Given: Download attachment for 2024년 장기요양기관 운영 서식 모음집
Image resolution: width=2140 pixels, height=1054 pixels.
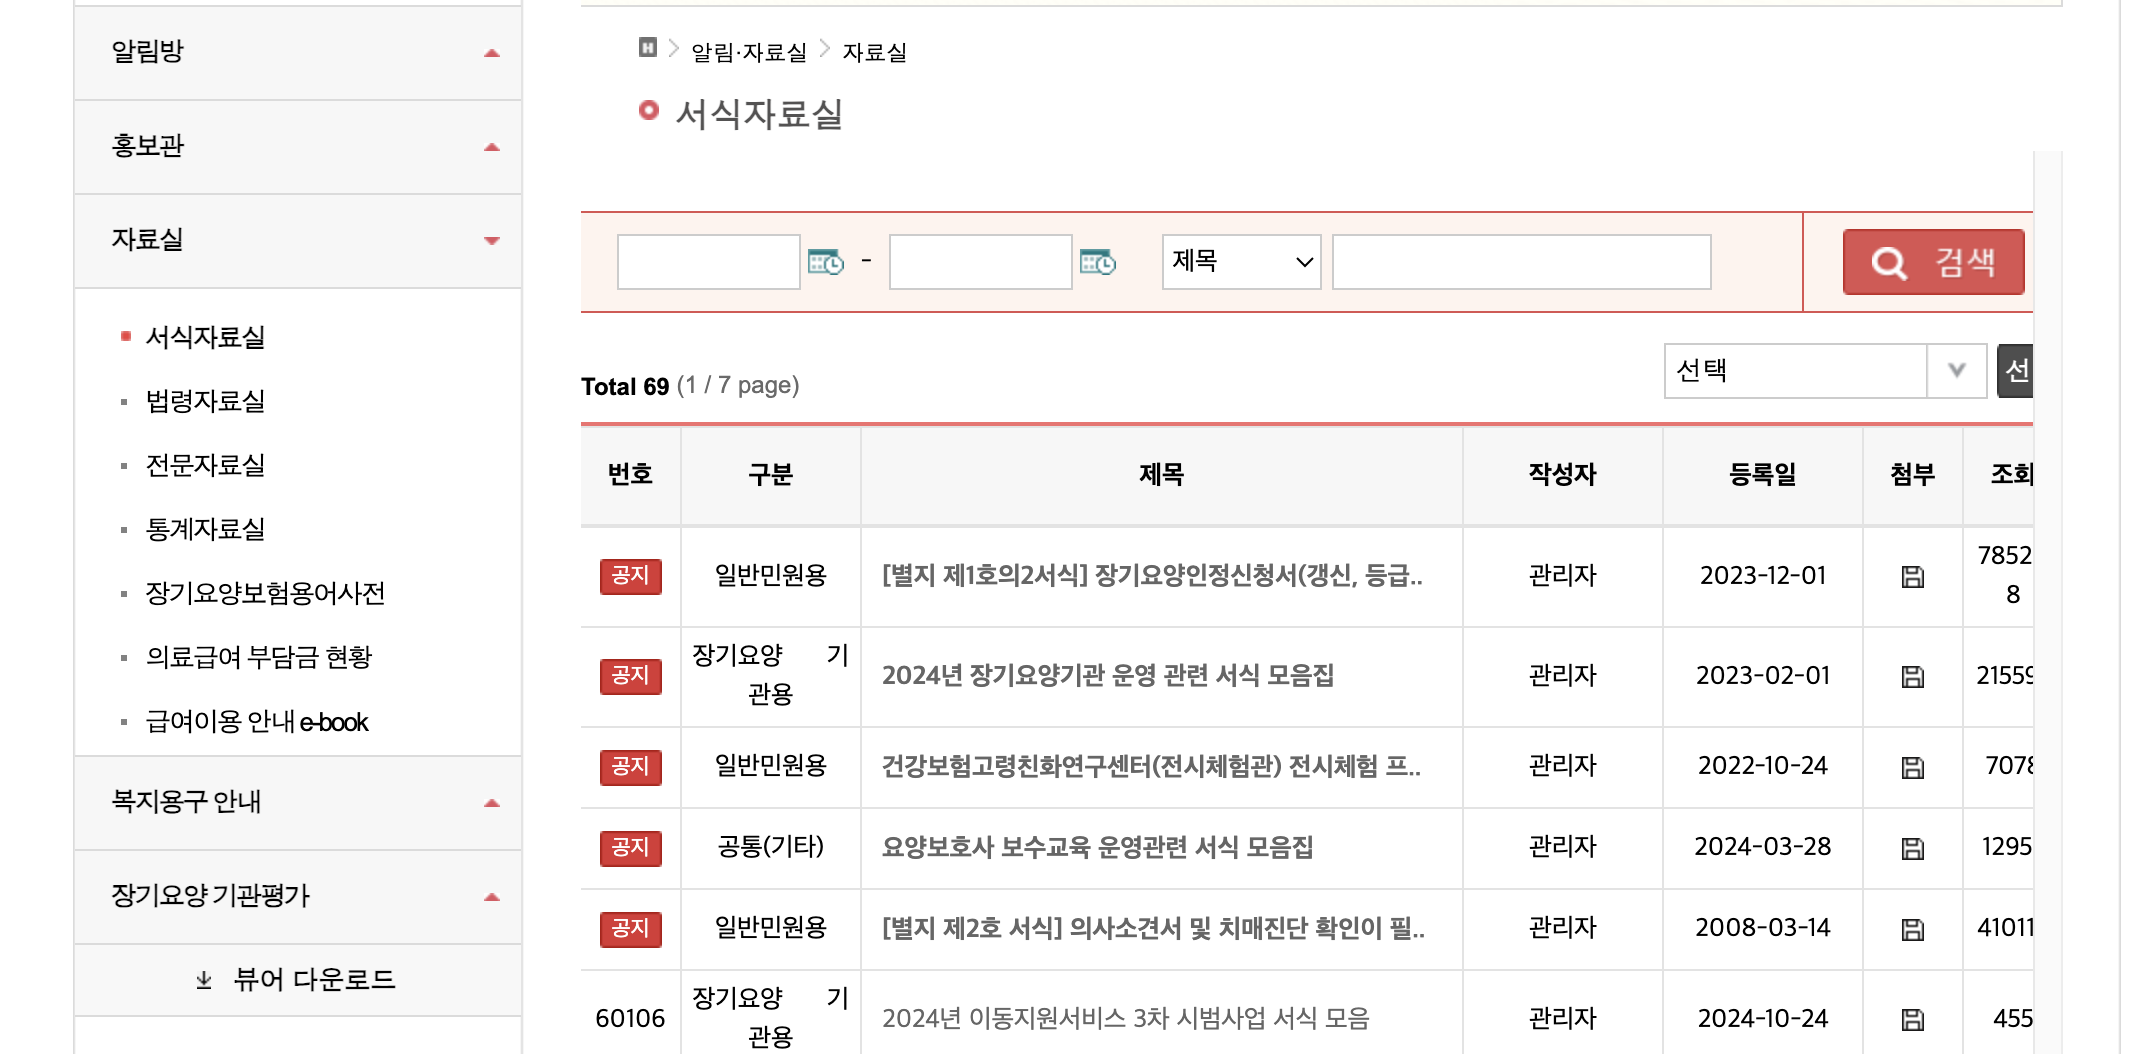Looking at the screenshot, I should click(1912, 676).
